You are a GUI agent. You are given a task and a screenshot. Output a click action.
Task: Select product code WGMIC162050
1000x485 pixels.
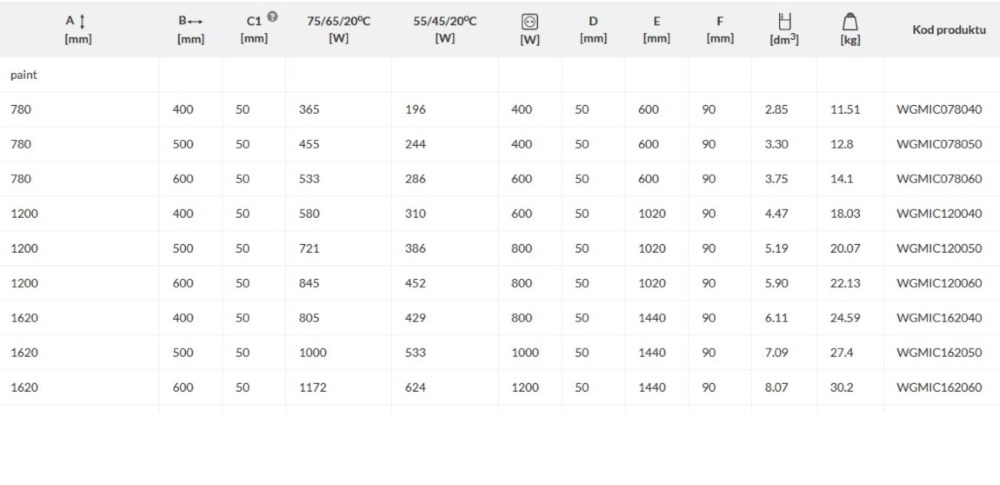pos(939,352)
